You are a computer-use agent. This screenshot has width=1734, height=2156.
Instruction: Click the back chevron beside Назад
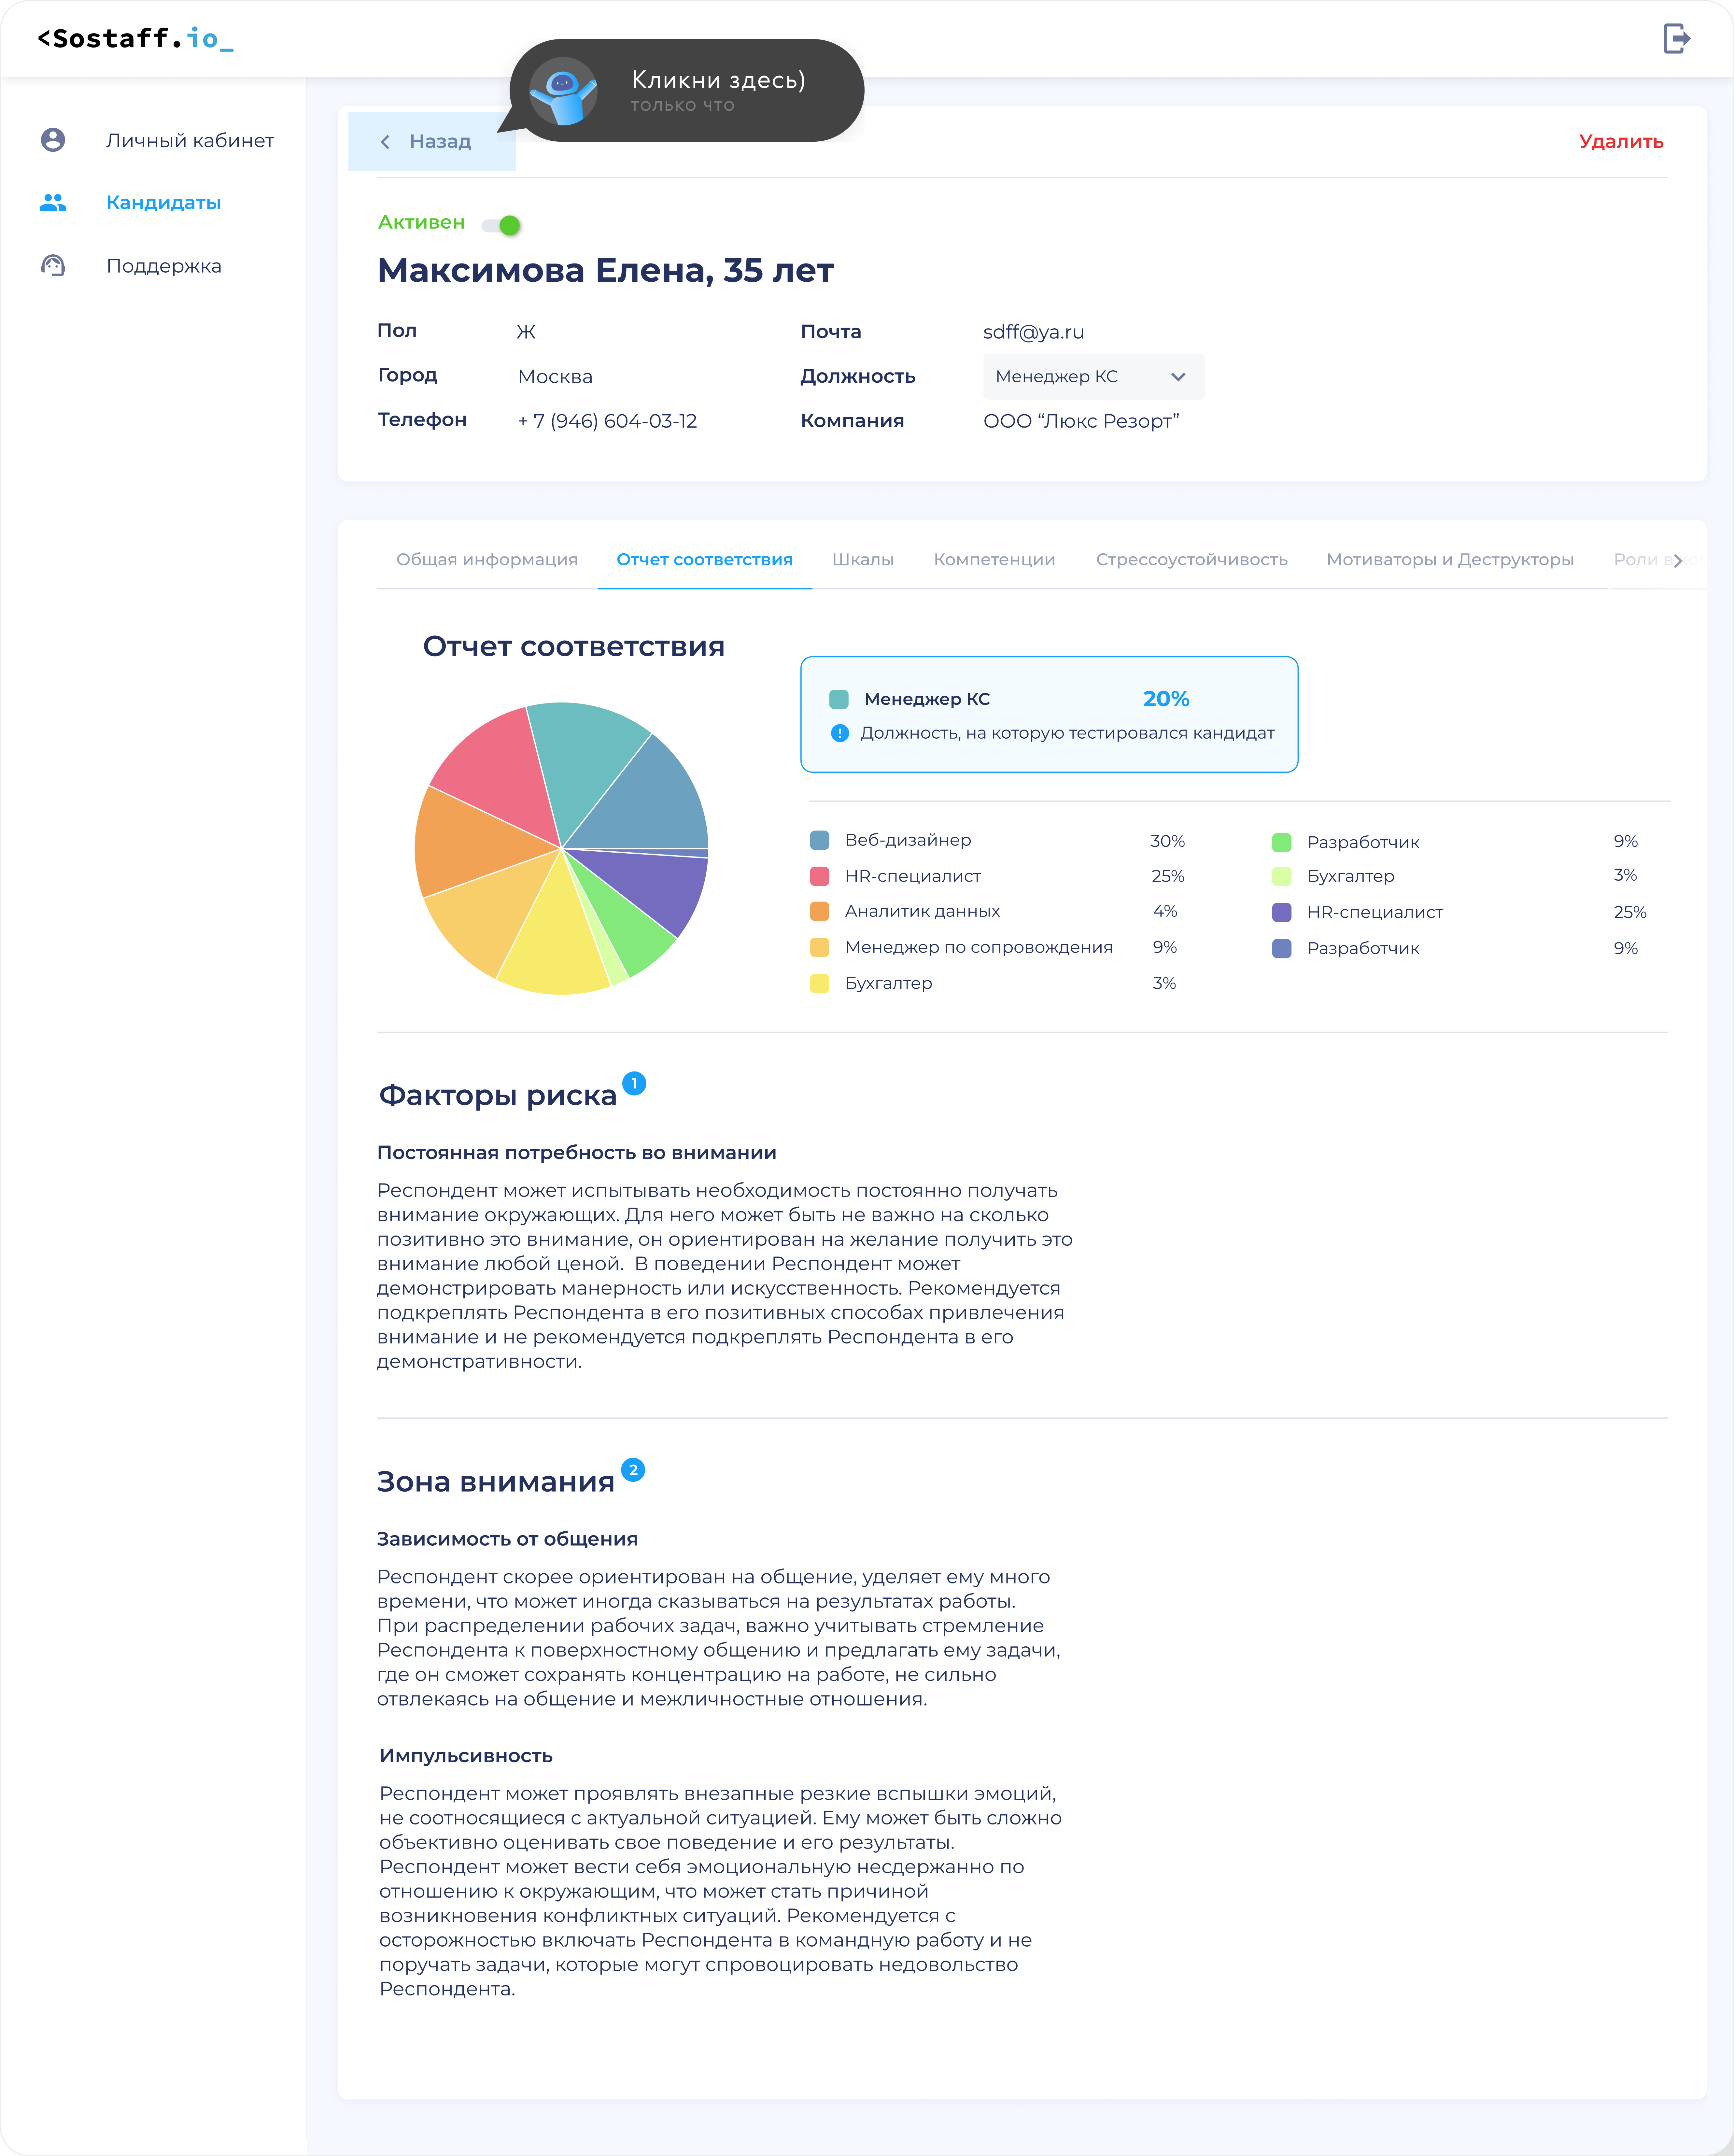(x=385, y=142)
